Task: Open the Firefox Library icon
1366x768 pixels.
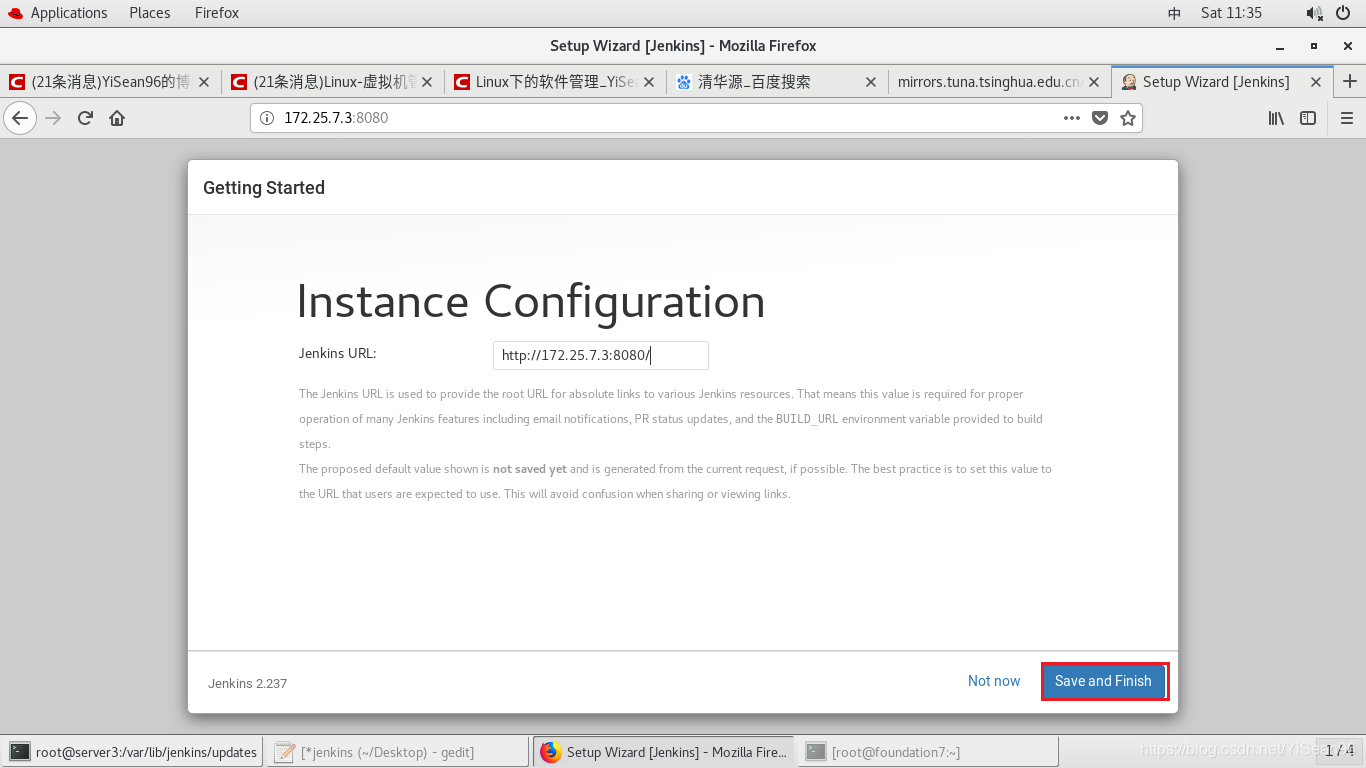Action: tap(1276, 118)
